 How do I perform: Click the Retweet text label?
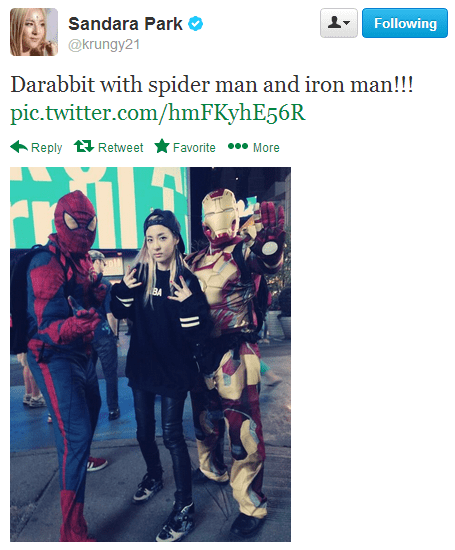pyautogui.click(x=121, y=148)
